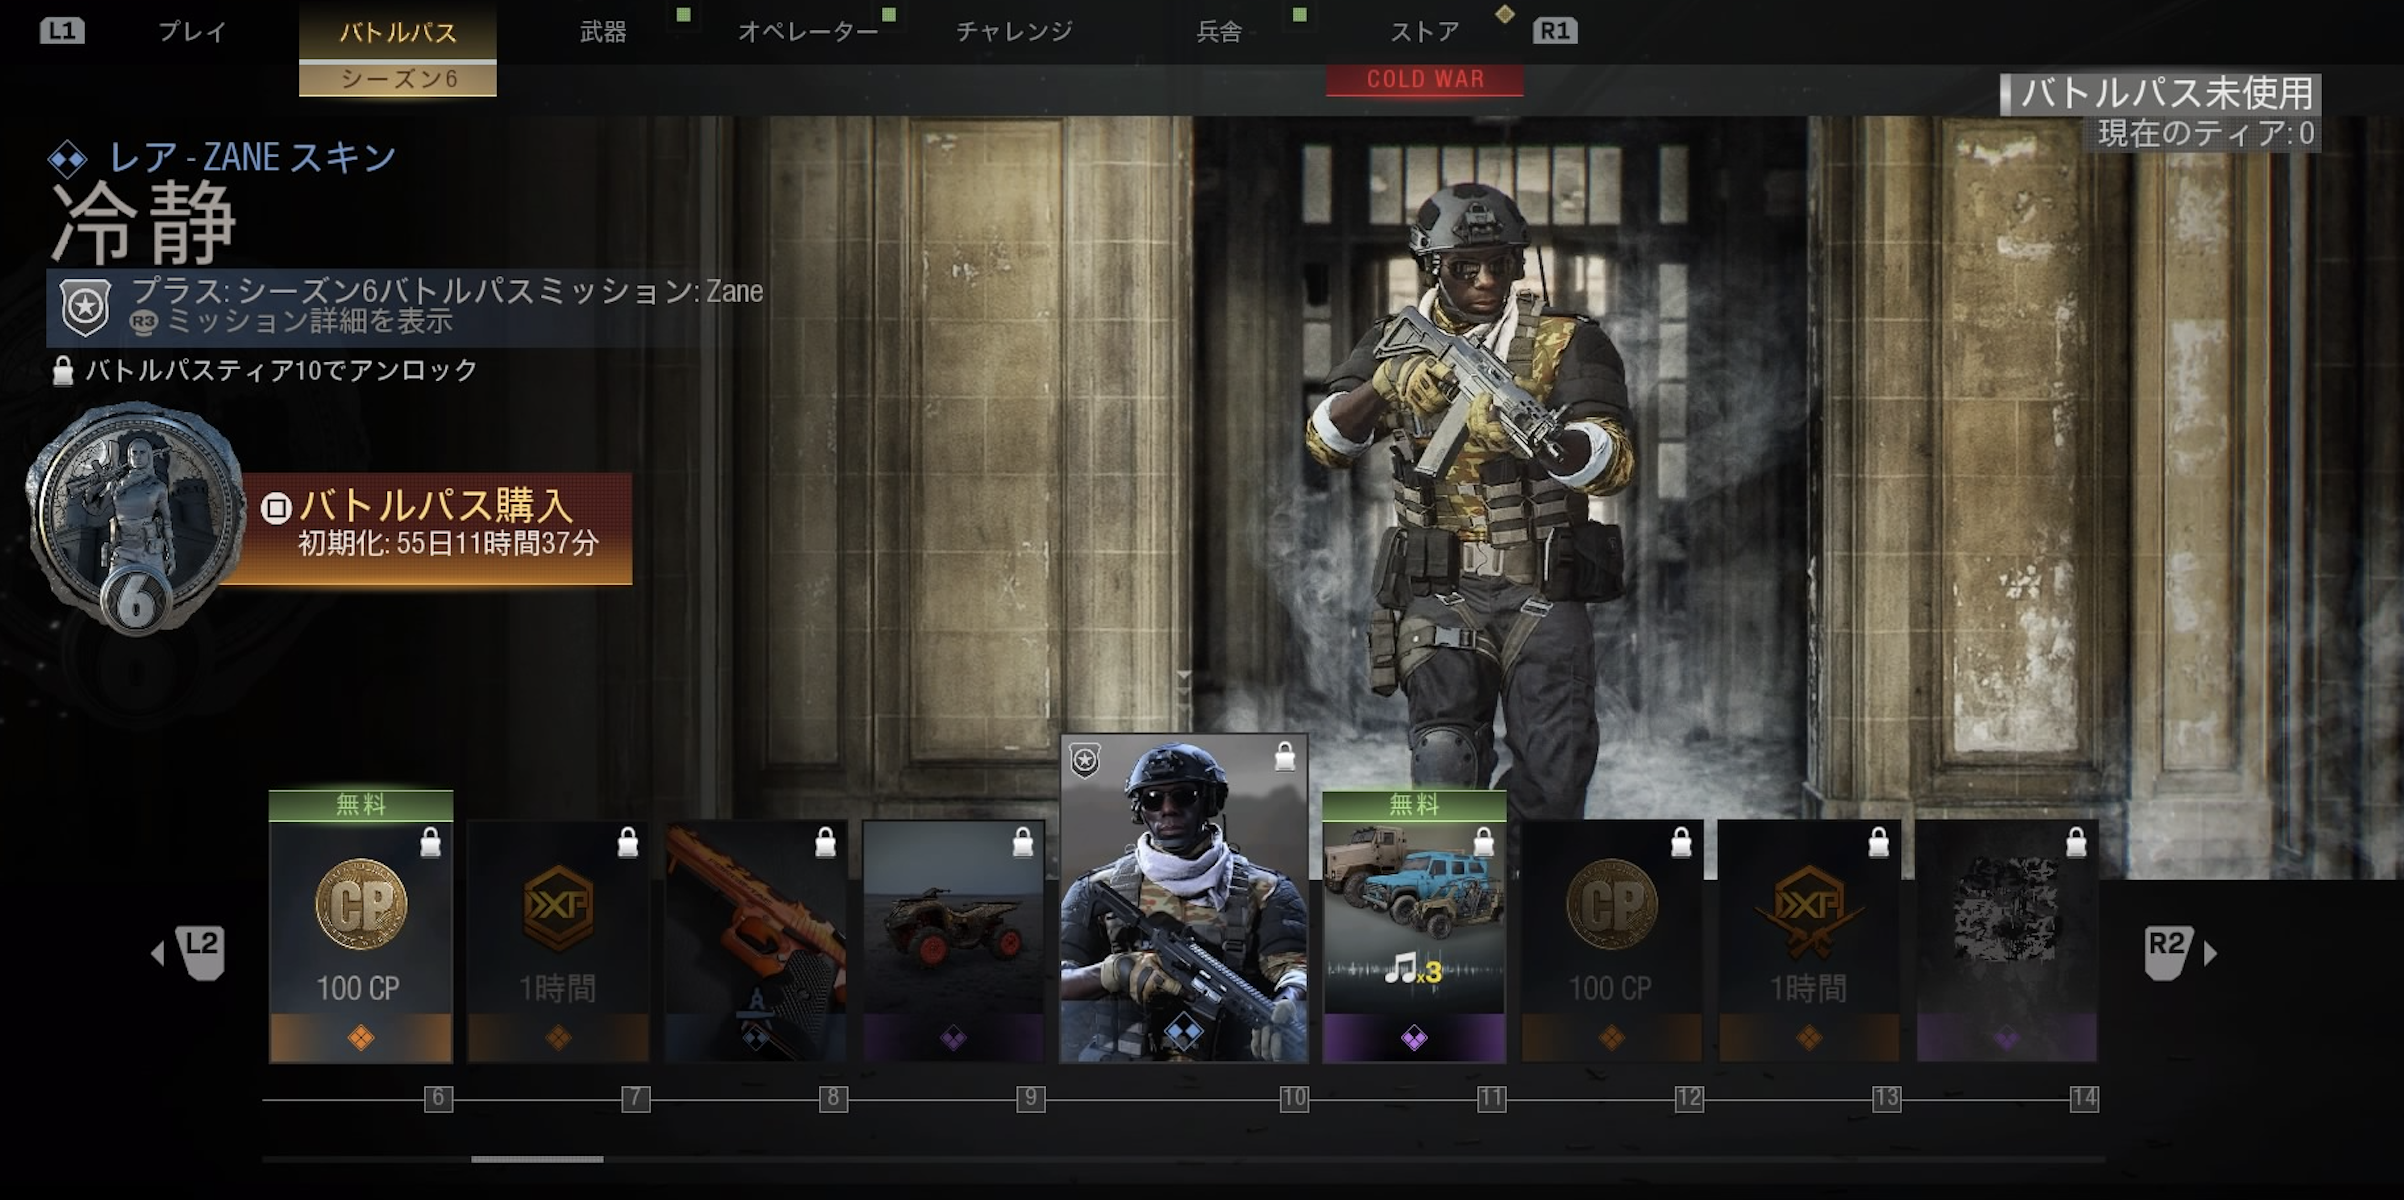
Task: Click the 無料 label above tier 11
Action: point(1414,804)
